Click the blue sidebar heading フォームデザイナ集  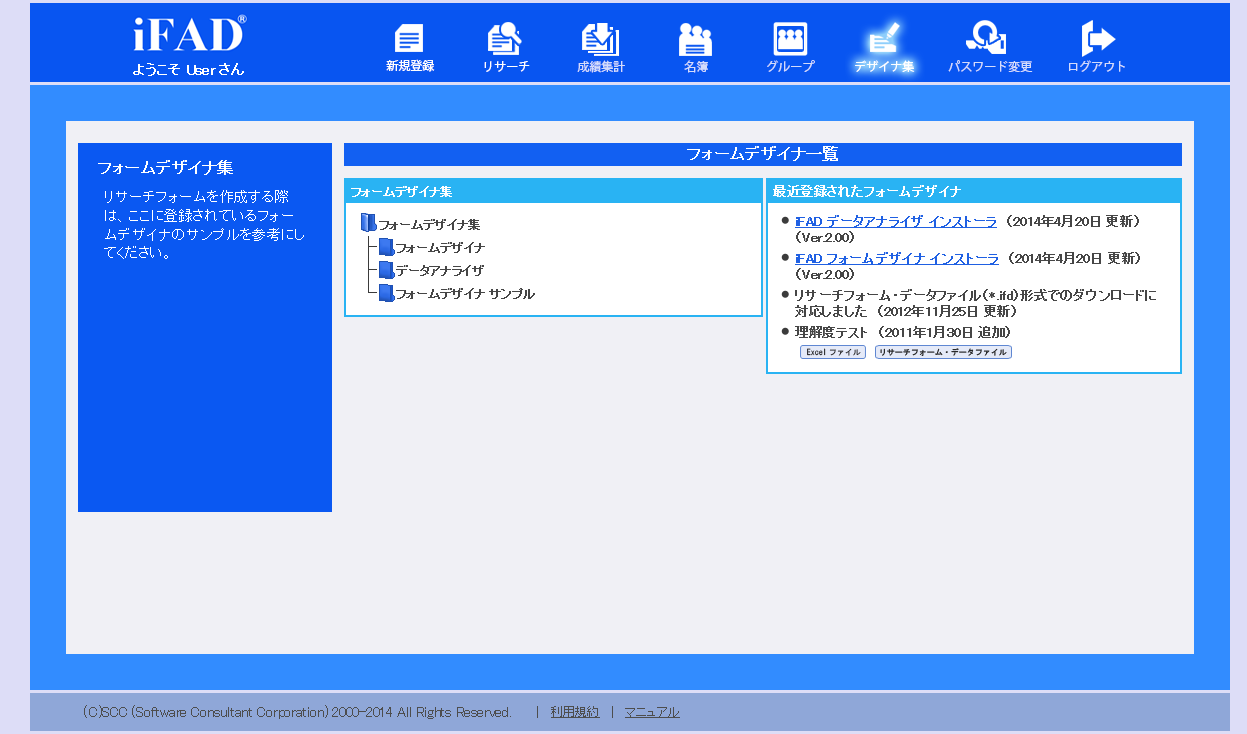(165, 167)
